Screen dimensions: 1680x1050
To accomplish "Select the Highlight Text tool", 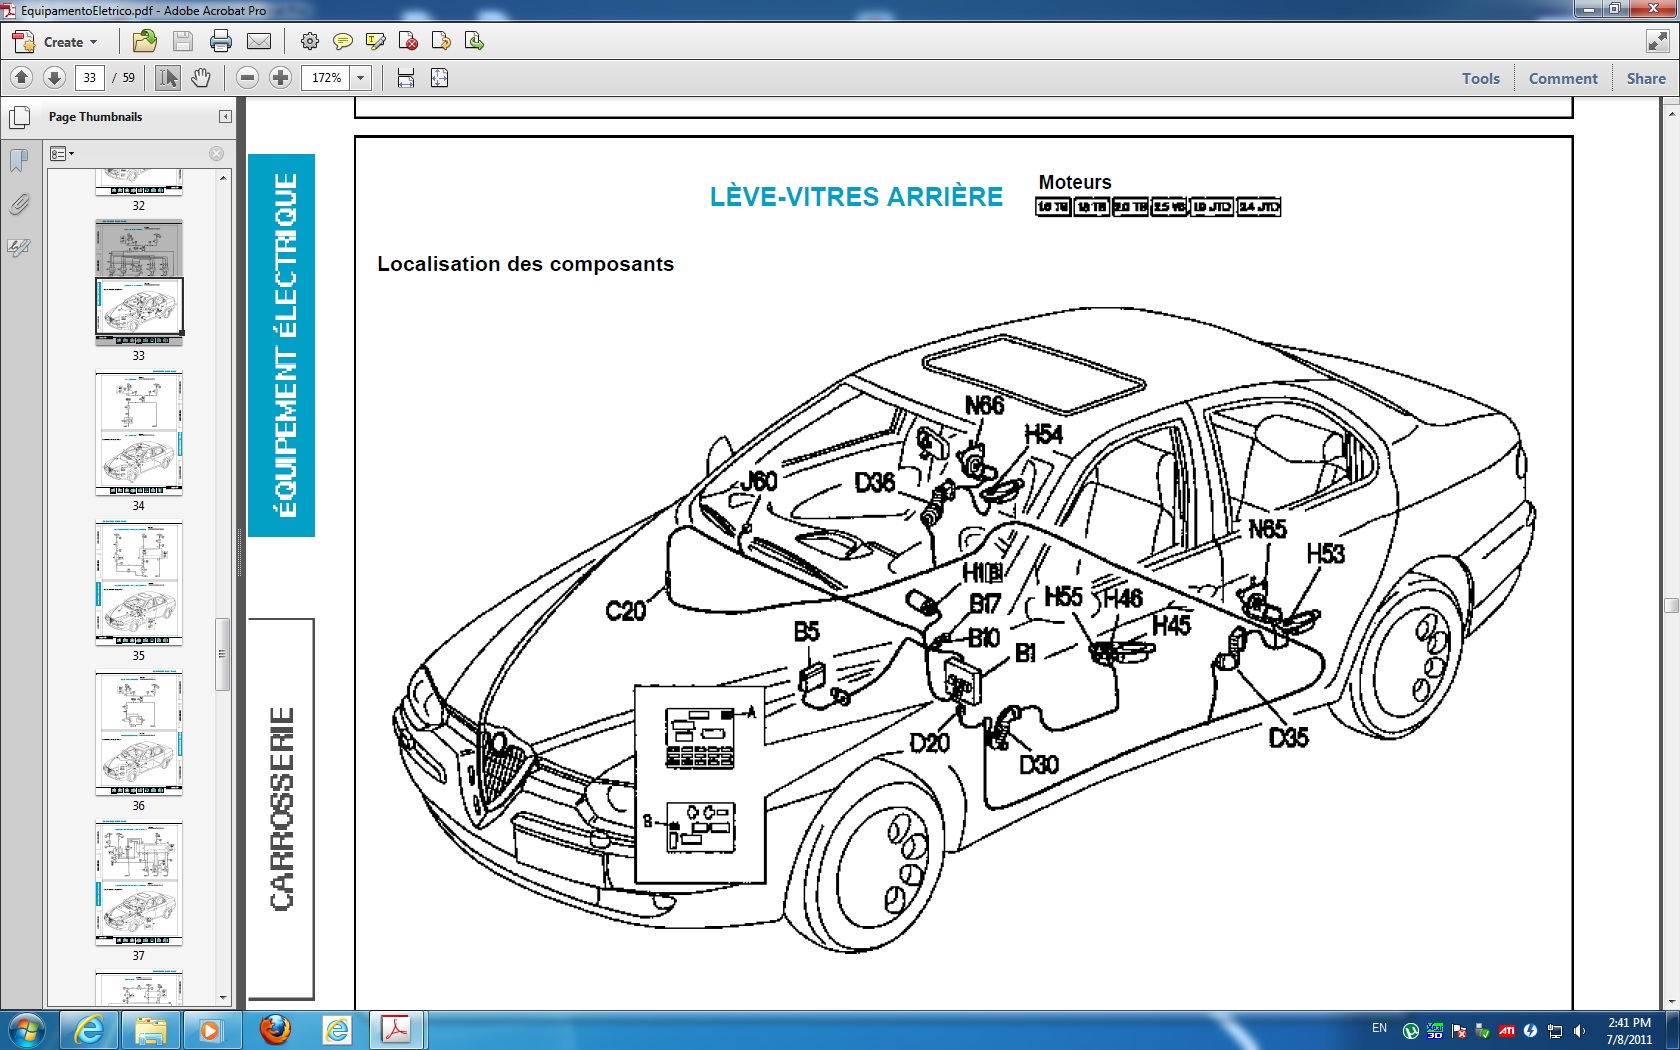I will click(376, 41).
